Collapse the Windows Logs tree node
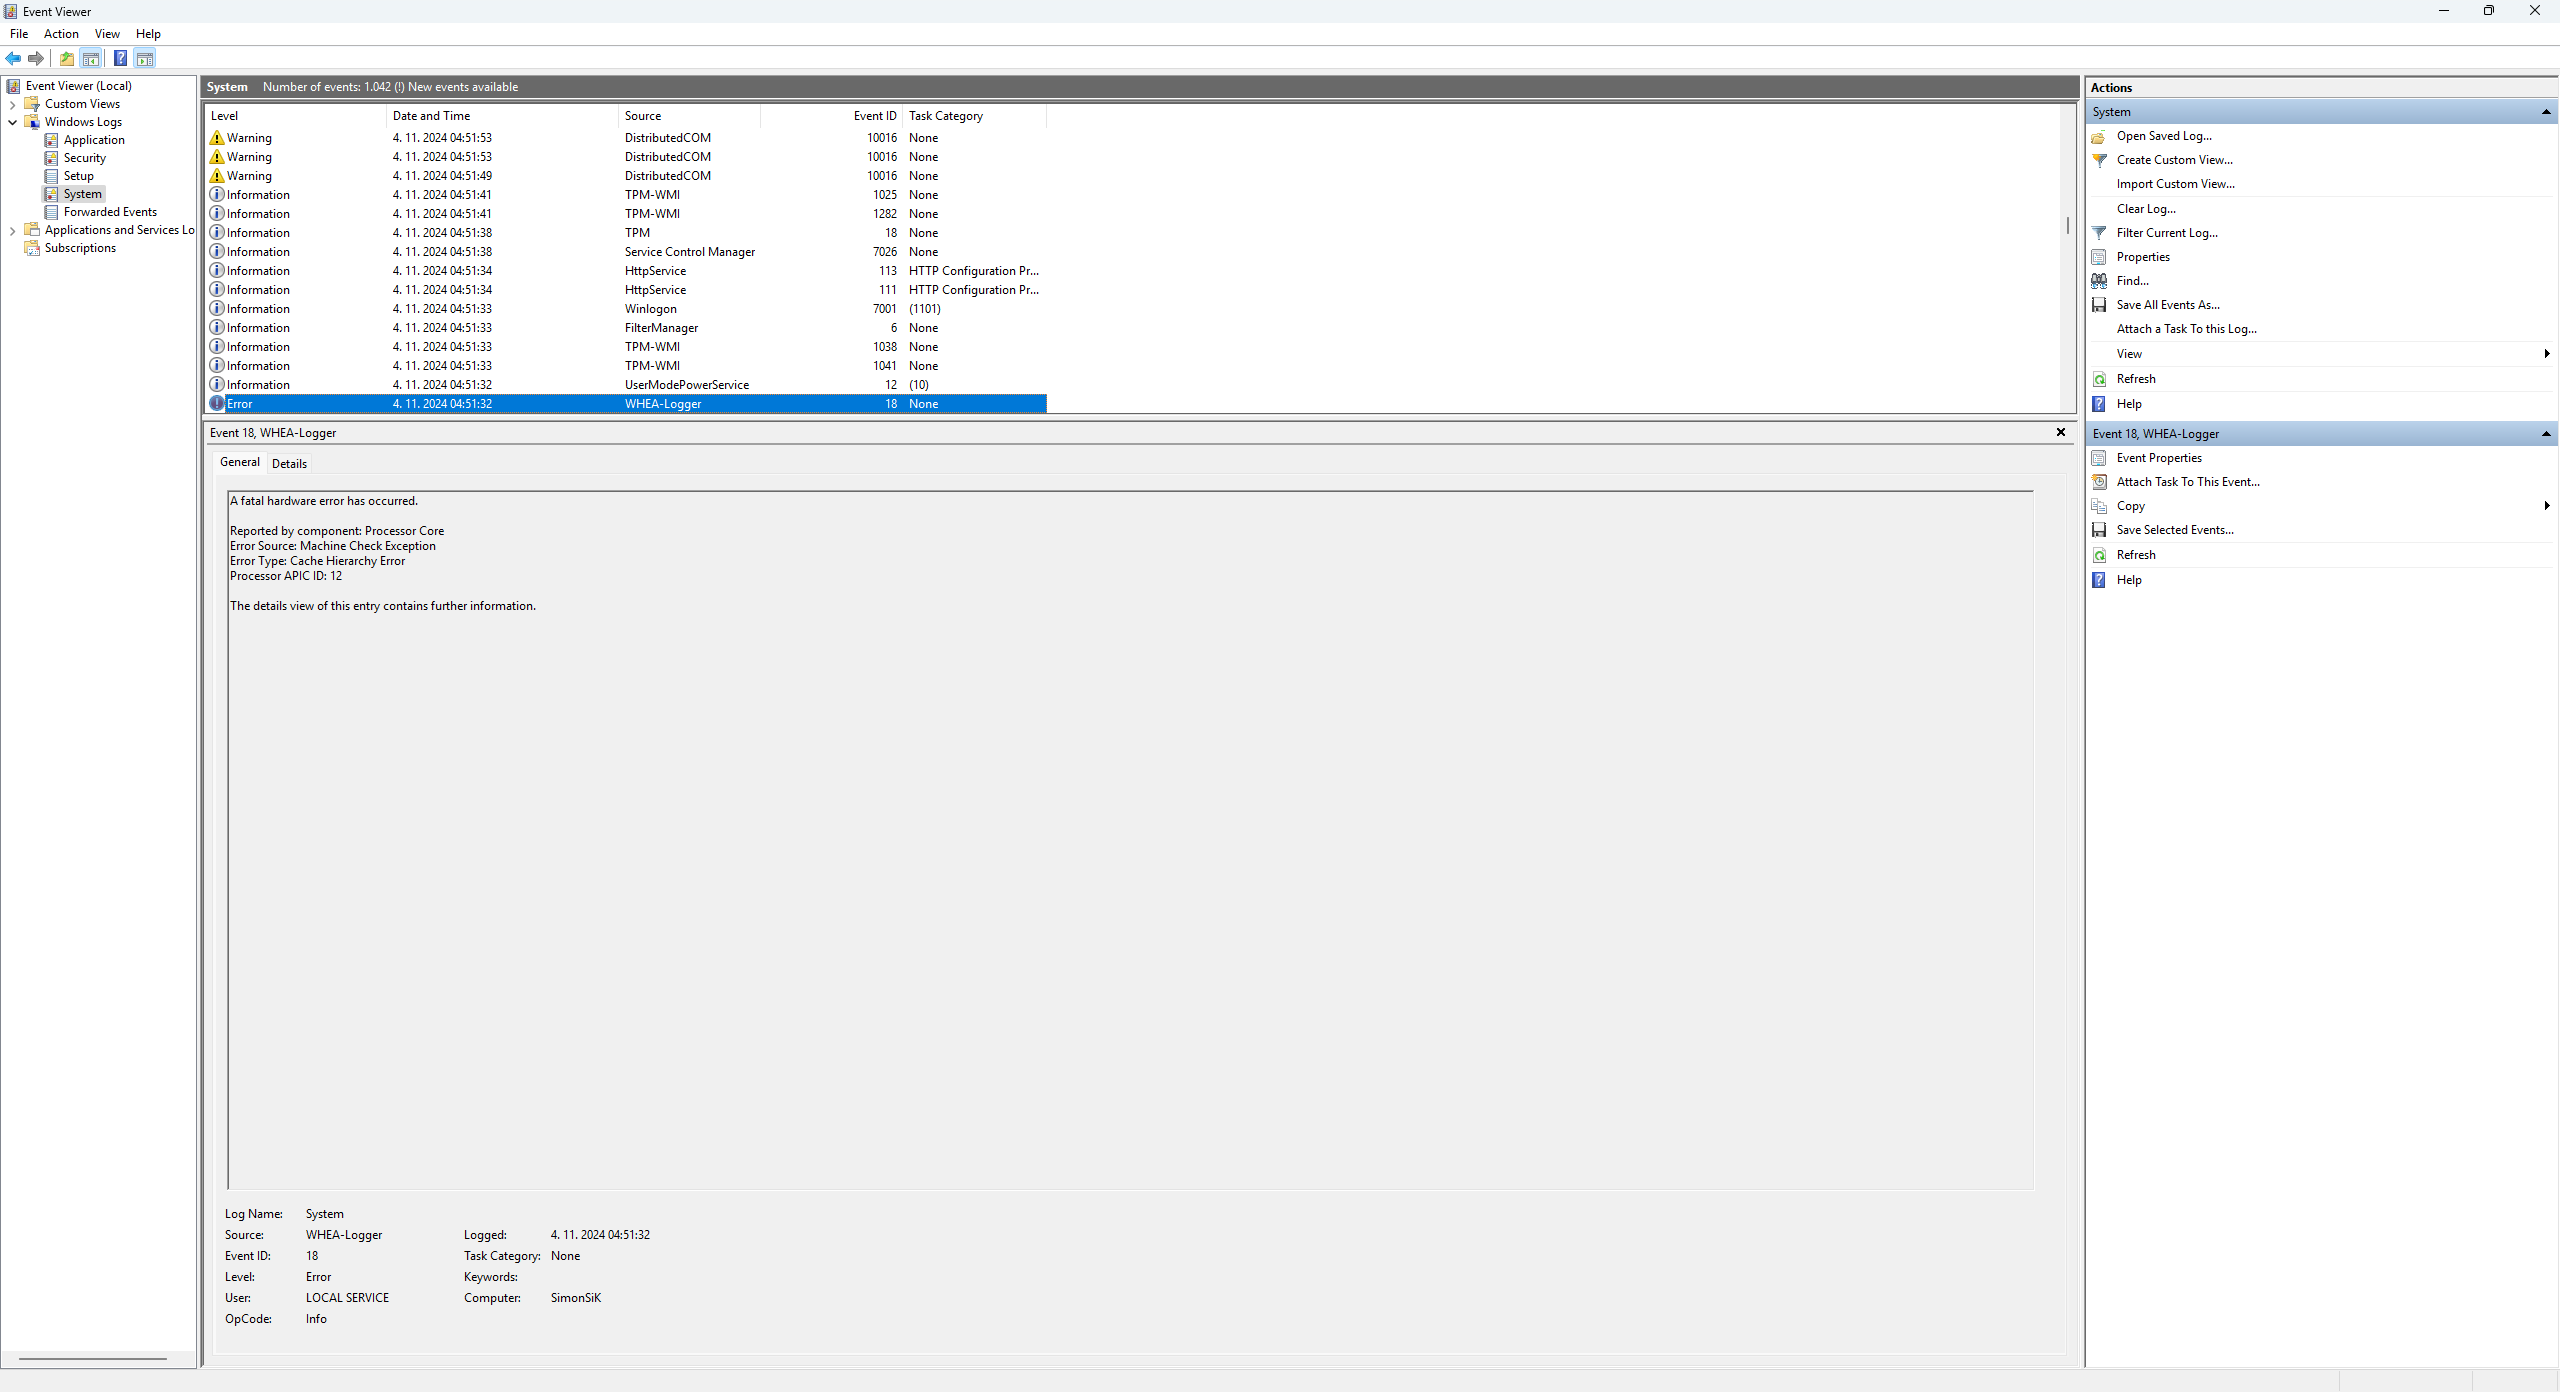The image size is (2560, 1392). (12, 122)
